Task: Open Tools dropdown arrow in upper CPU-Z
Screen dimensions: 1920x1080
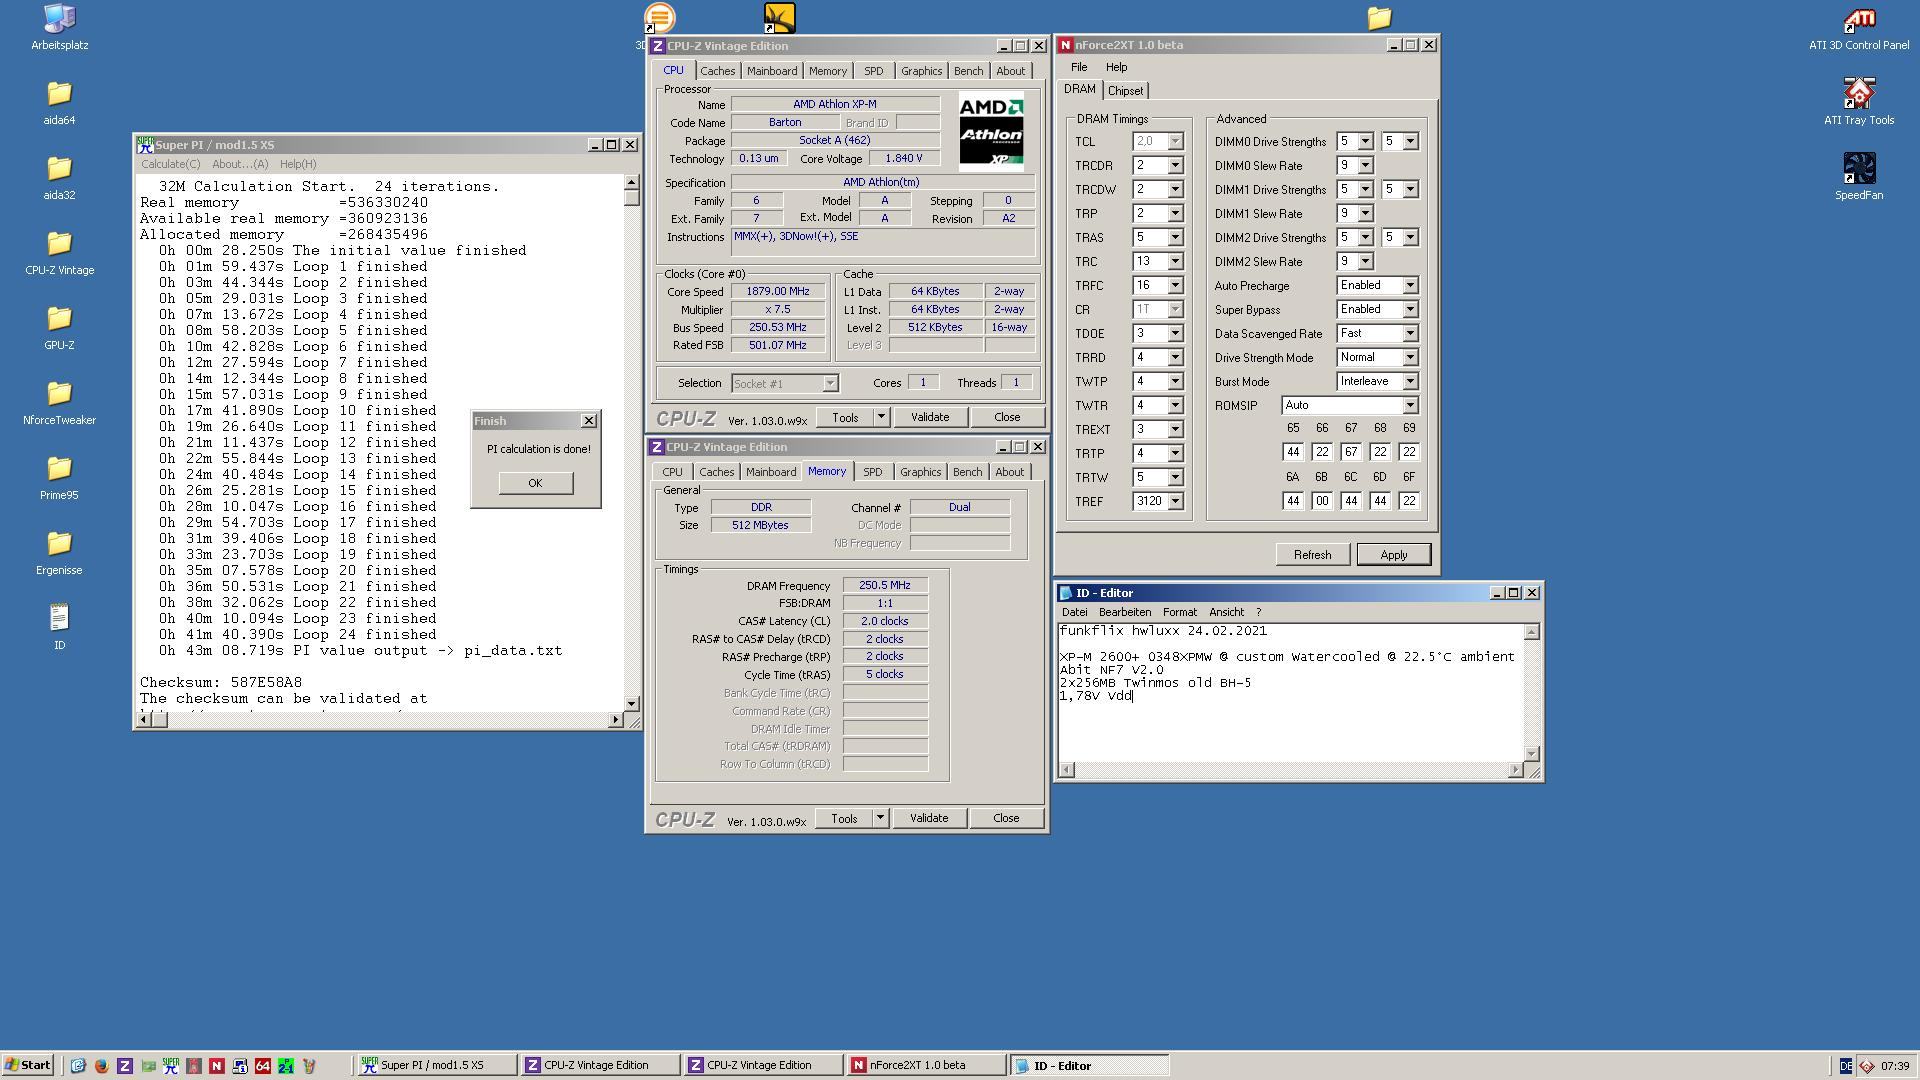Action: (x=881, y=417)
